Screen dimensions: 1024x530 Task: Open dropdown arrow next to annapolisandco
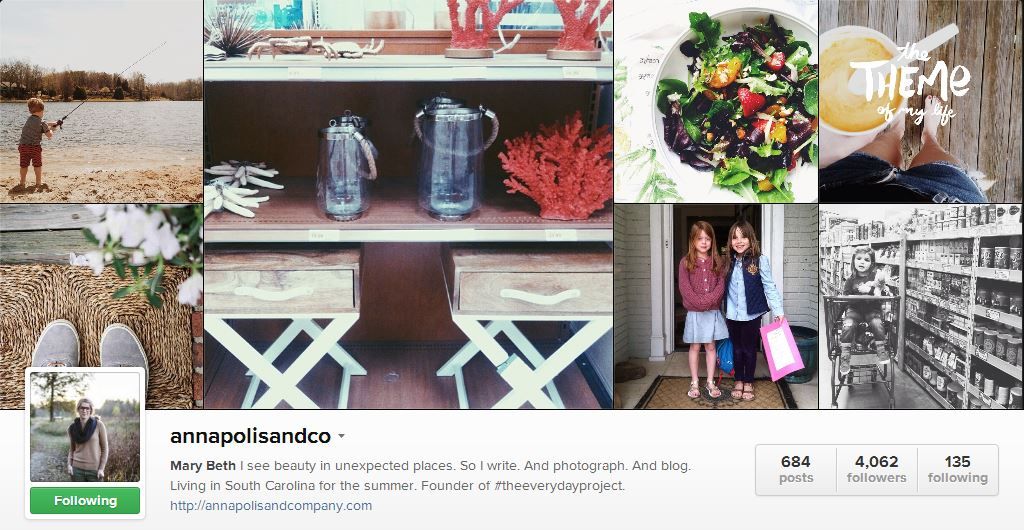pos(341,437)
